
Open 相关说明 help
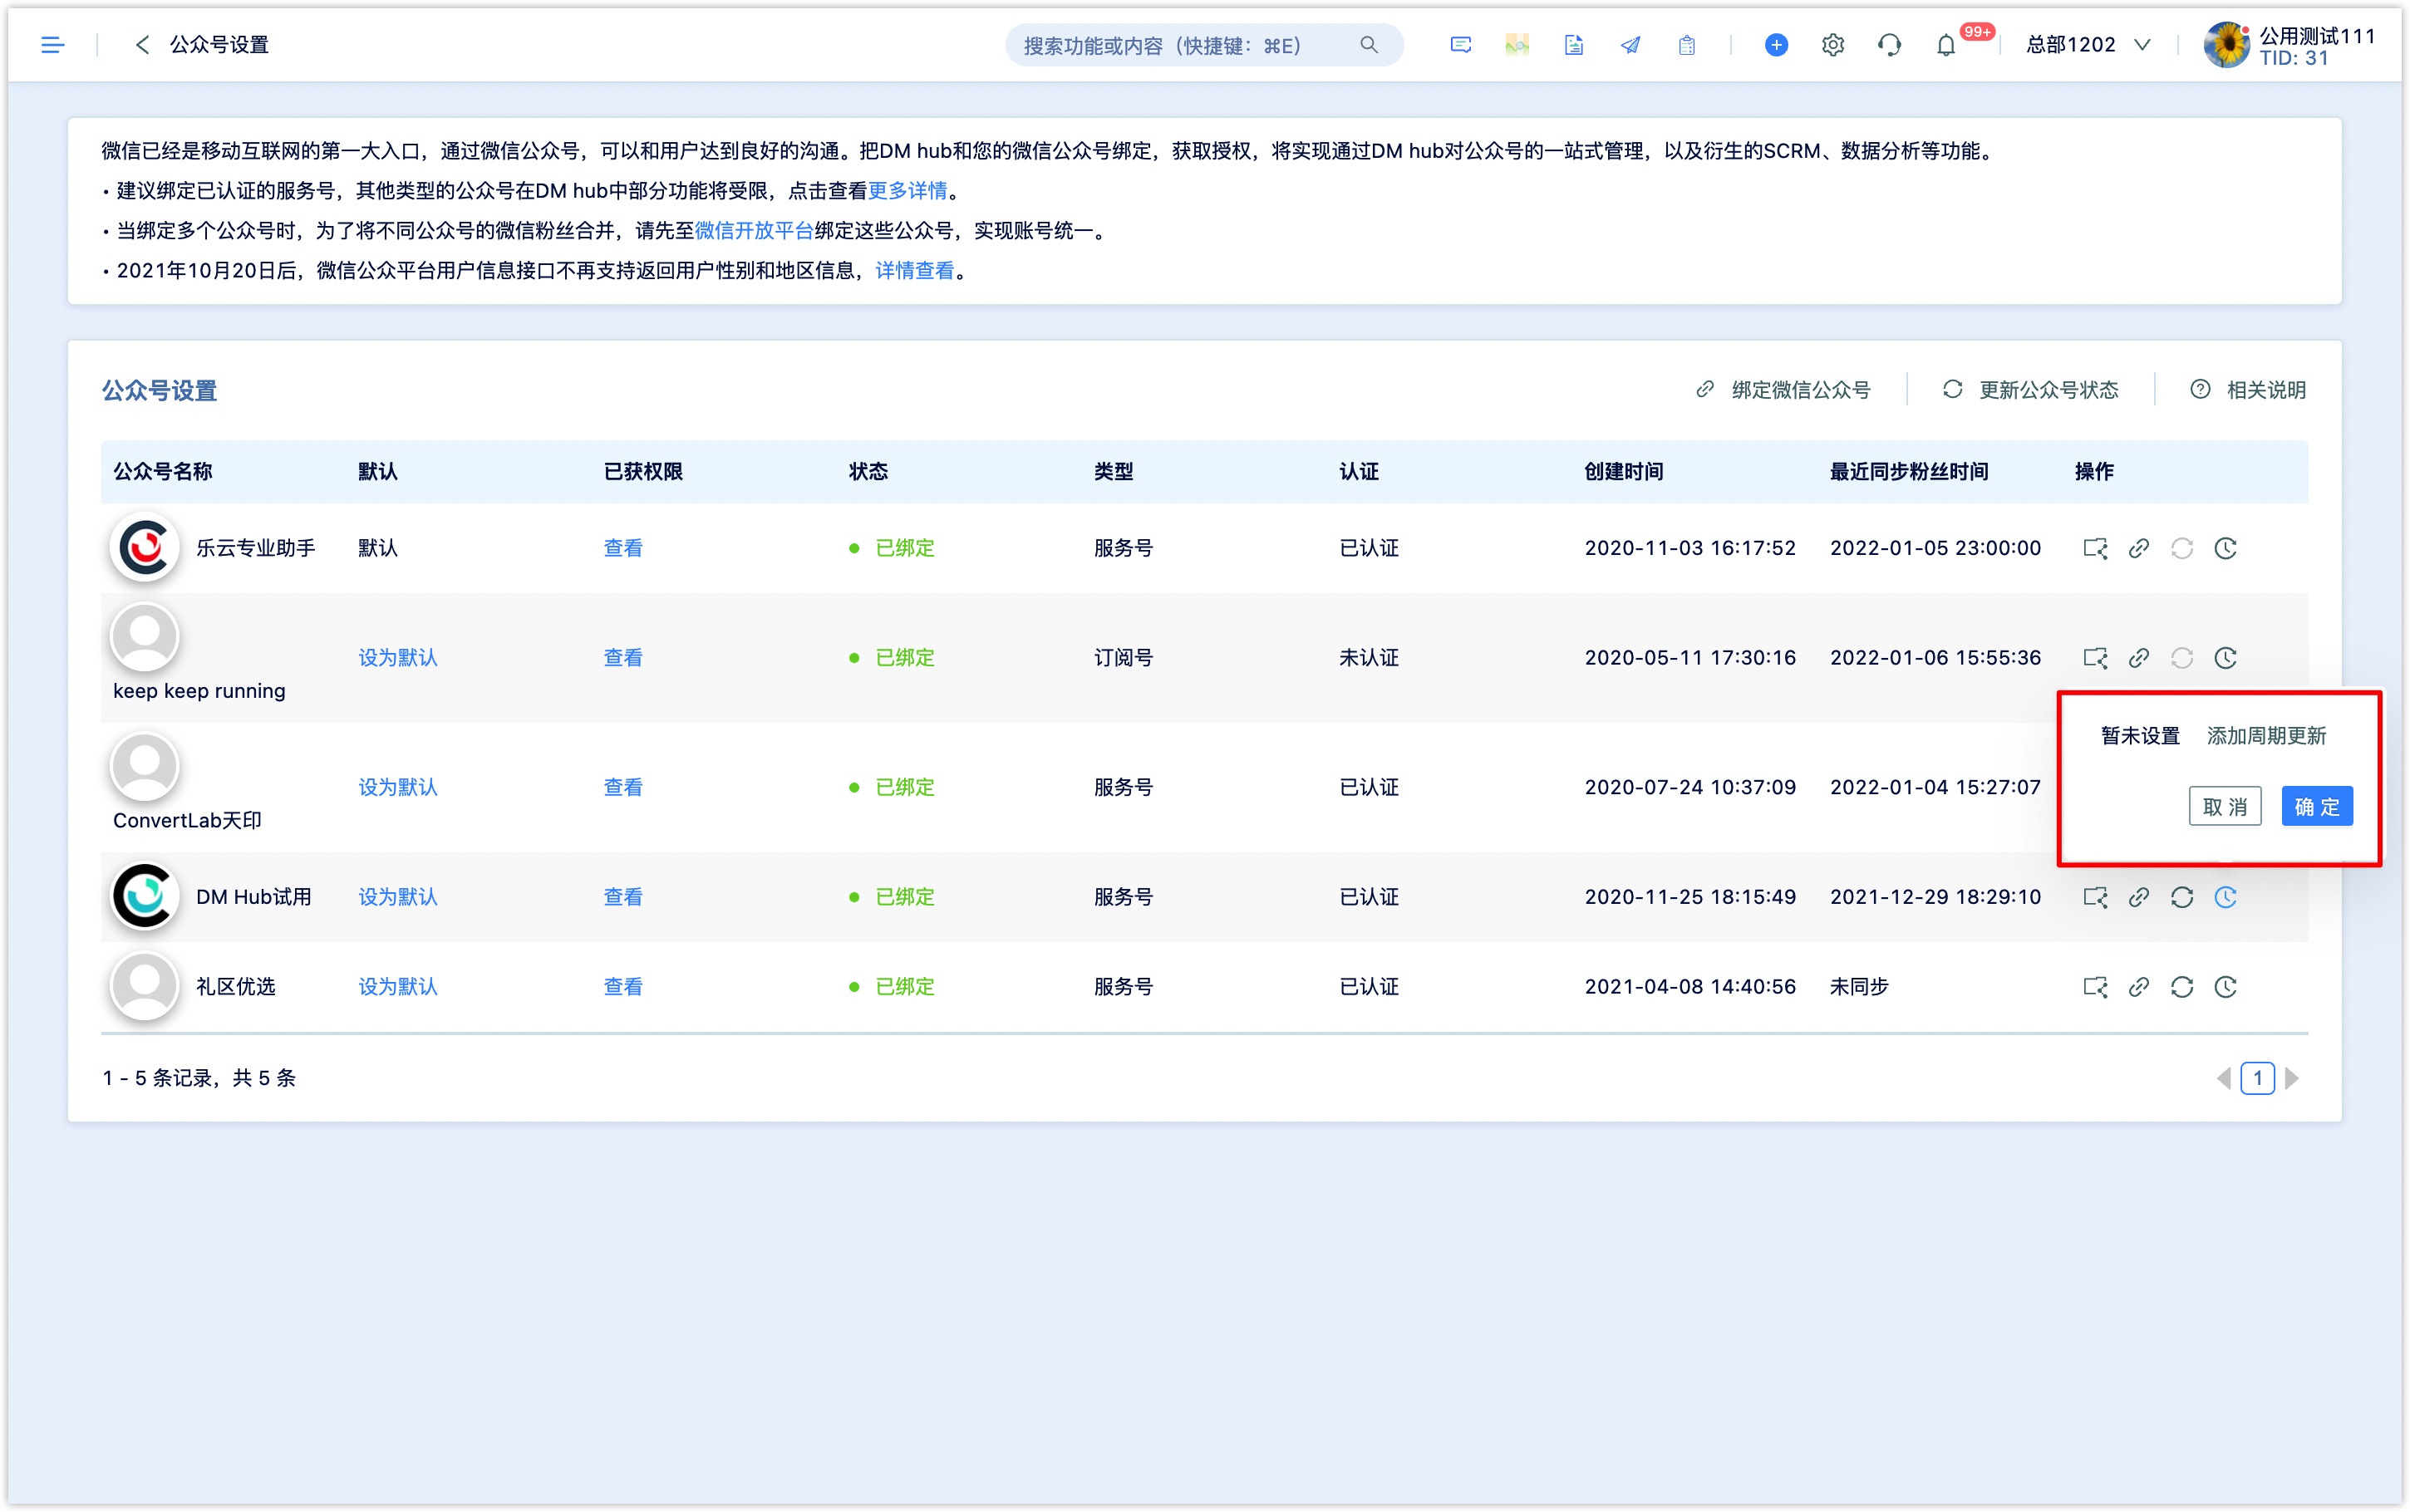tap(2247, 390)
